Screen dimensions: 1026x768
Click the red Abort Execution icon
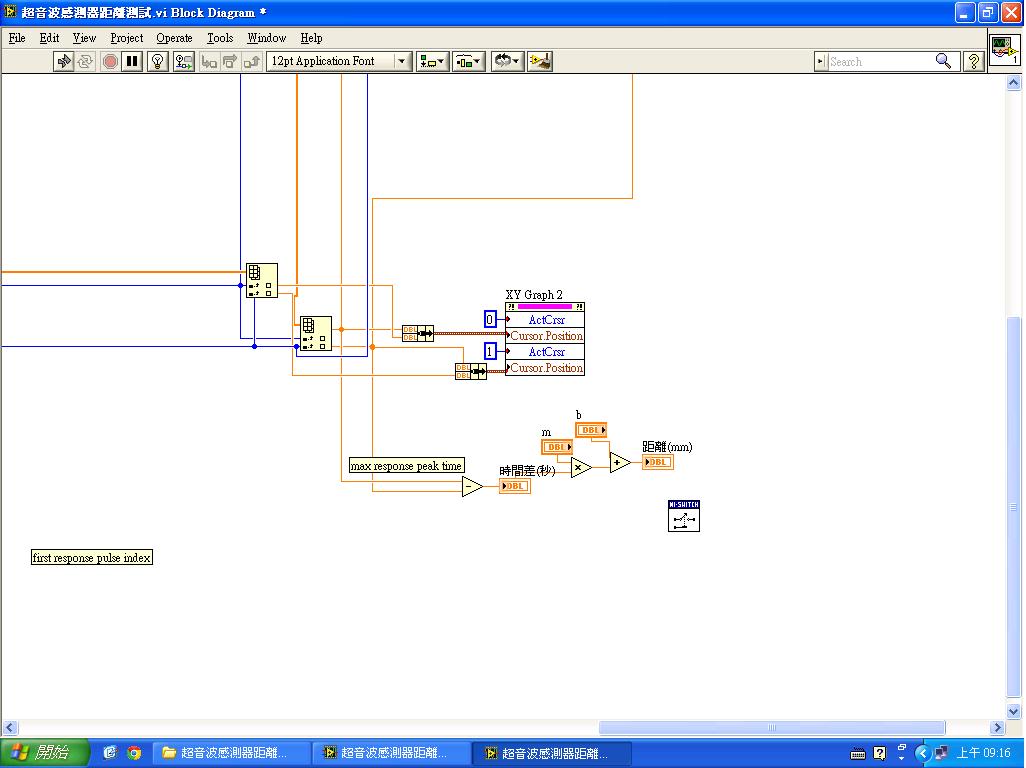110,61
